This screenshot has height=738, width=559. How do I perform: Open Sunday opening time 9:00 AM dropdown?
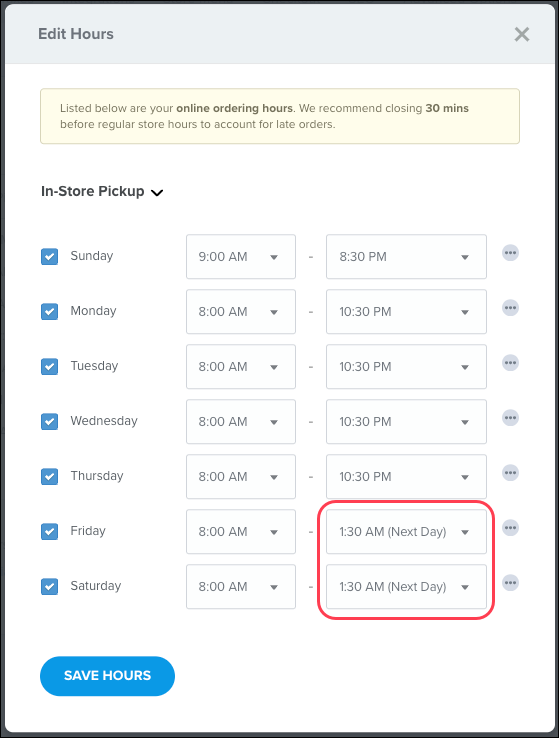tap(241, 257)
